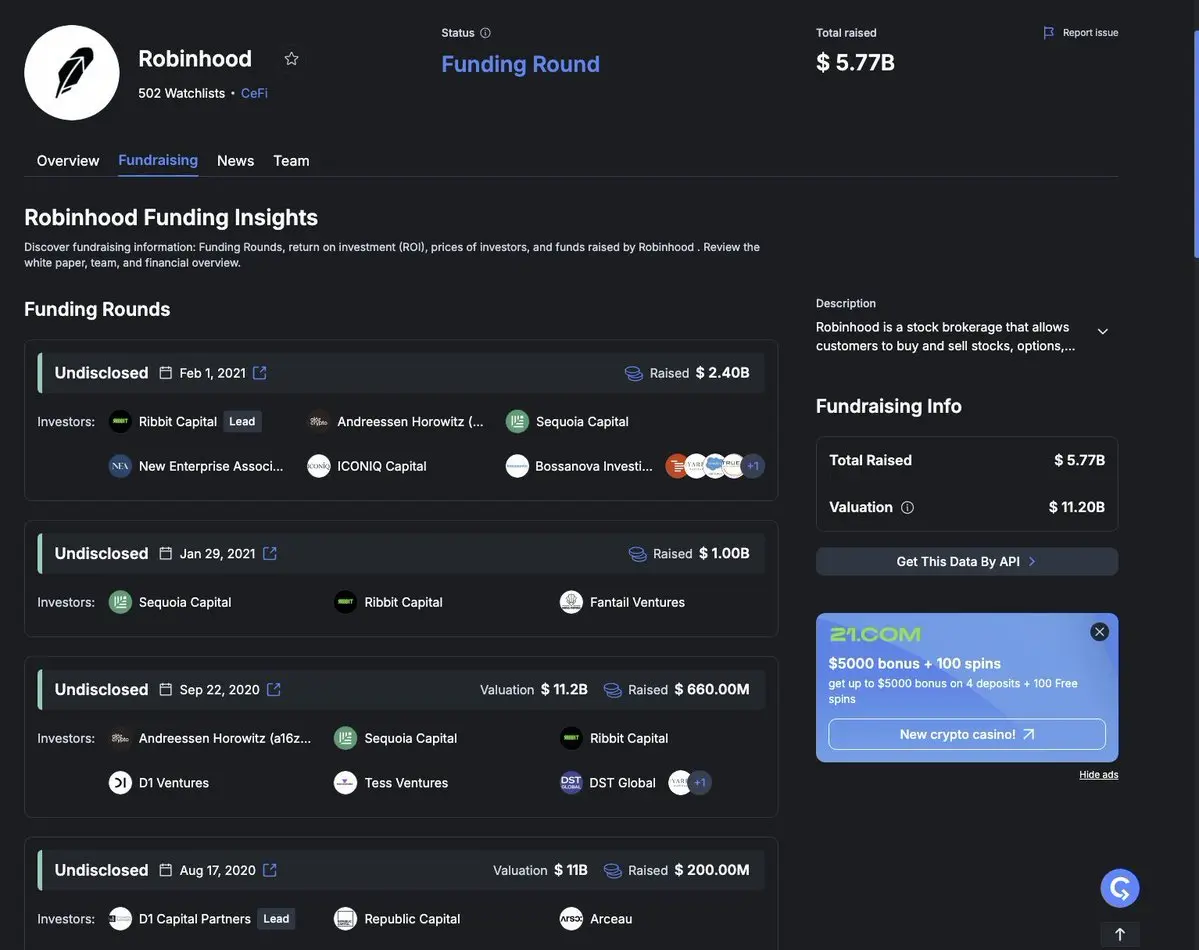Switch to the News tab
The image size is (1199, 950).
pyautogui.click(x=236, y=161)
